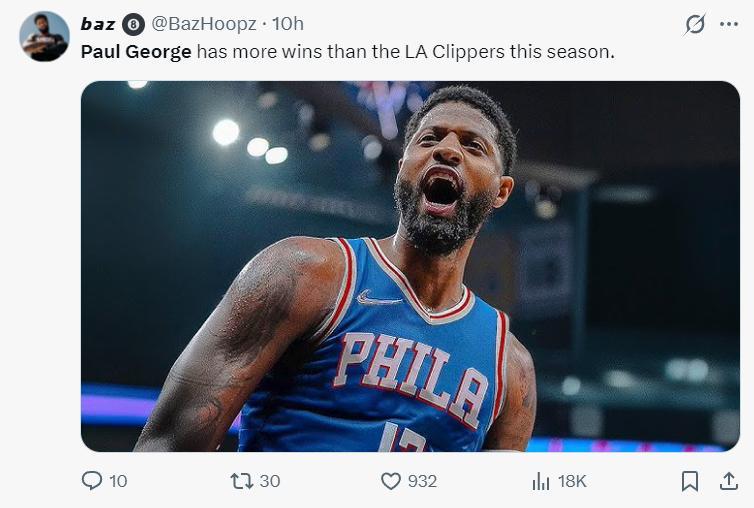
Task: Click the like count 932
Action: coord(422,481)
